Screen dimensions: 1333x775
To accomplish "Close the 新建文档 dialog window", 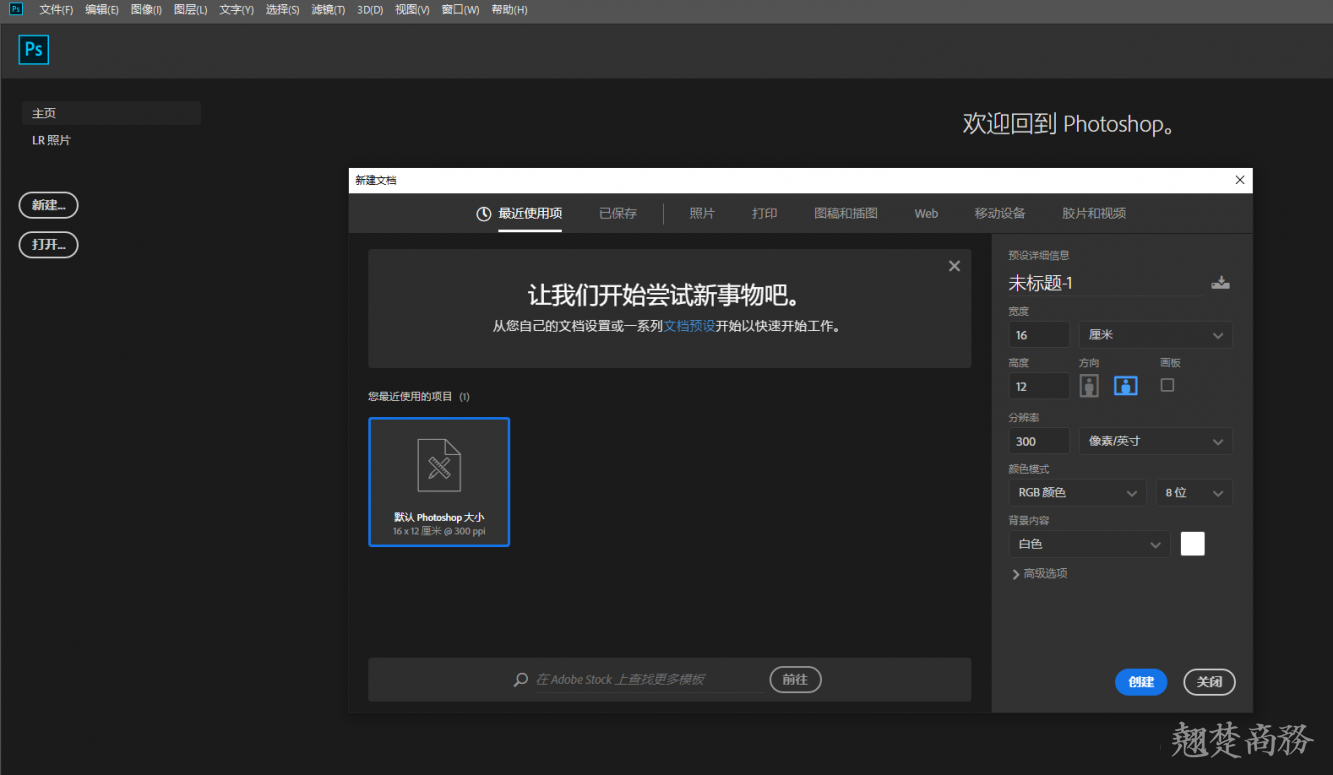I will coord(1240,180).
